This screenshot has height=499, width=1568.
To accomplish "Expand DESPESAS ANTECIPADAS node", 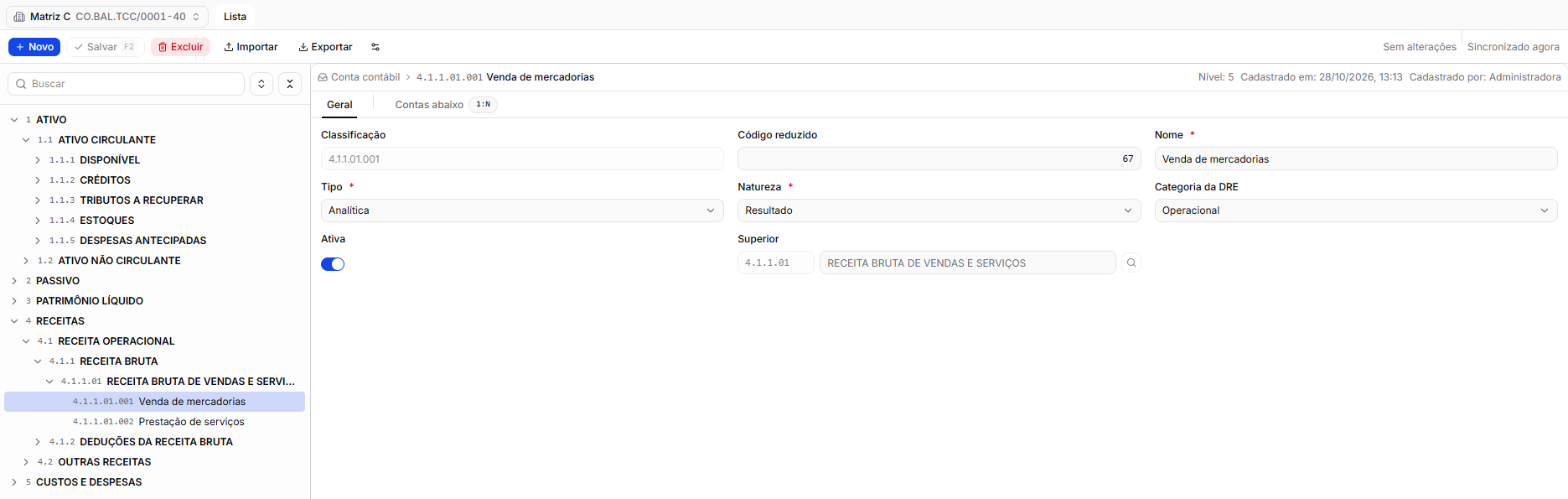I will point(38,241).
